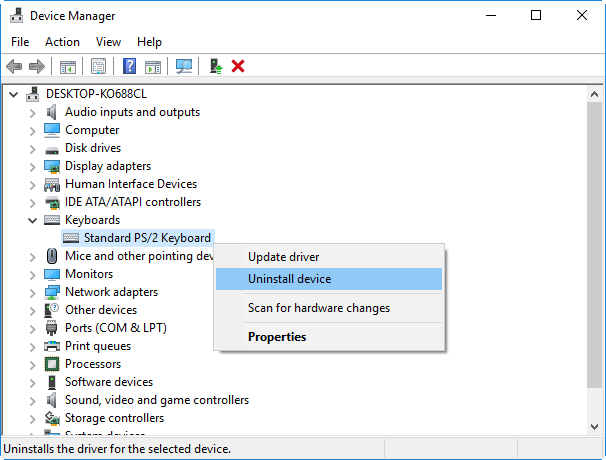Choose Uninstall device from context menu
Screen dimensions: 606x460
pos(290,279)
